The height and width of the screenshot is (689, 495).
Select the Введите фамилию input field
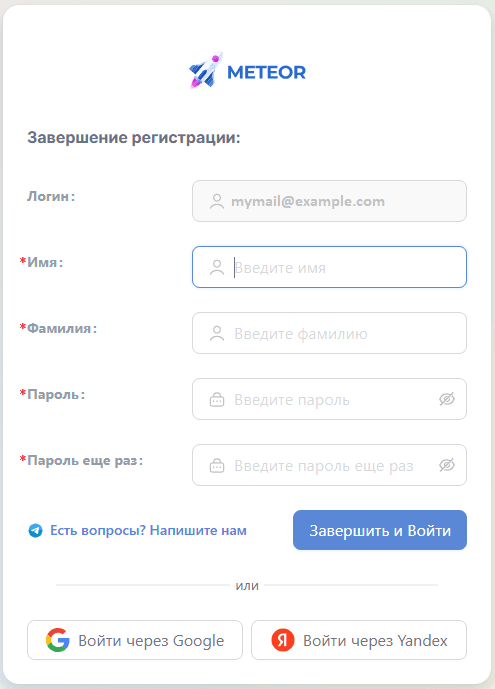coord(329,333)
